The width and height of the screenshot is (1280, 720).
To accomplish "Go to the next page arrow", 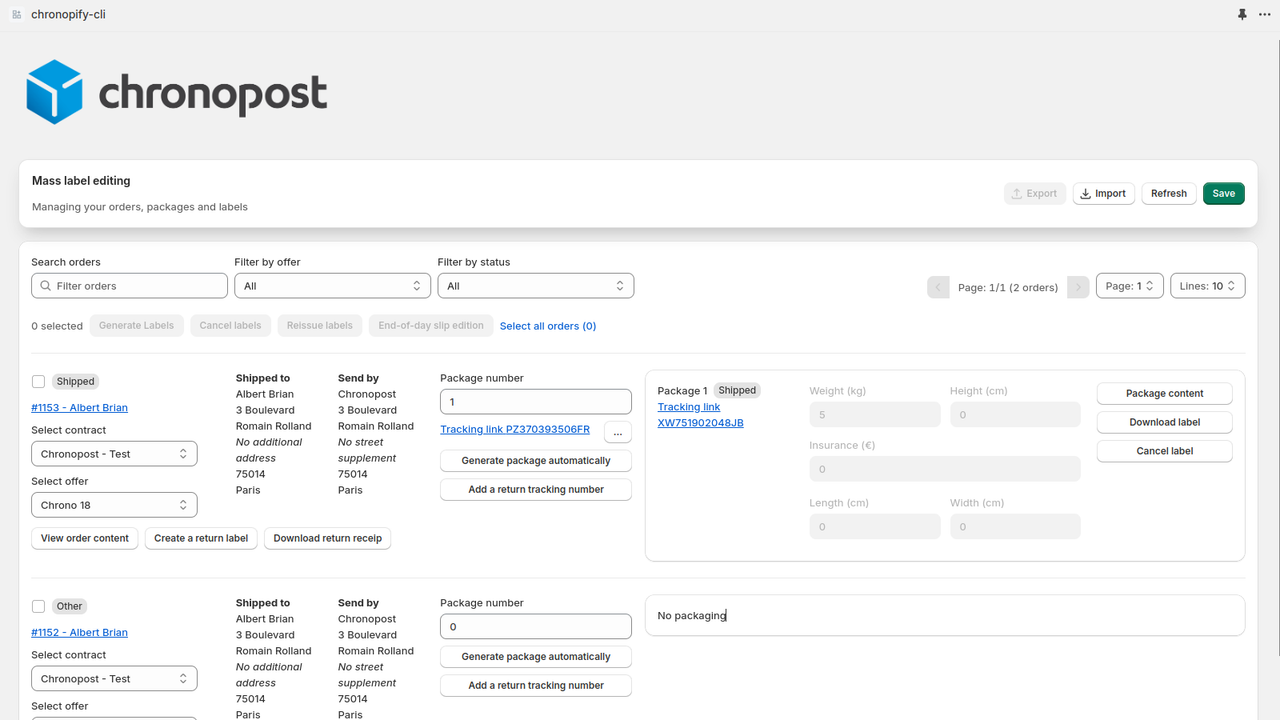I will [x=1078, y=287].
